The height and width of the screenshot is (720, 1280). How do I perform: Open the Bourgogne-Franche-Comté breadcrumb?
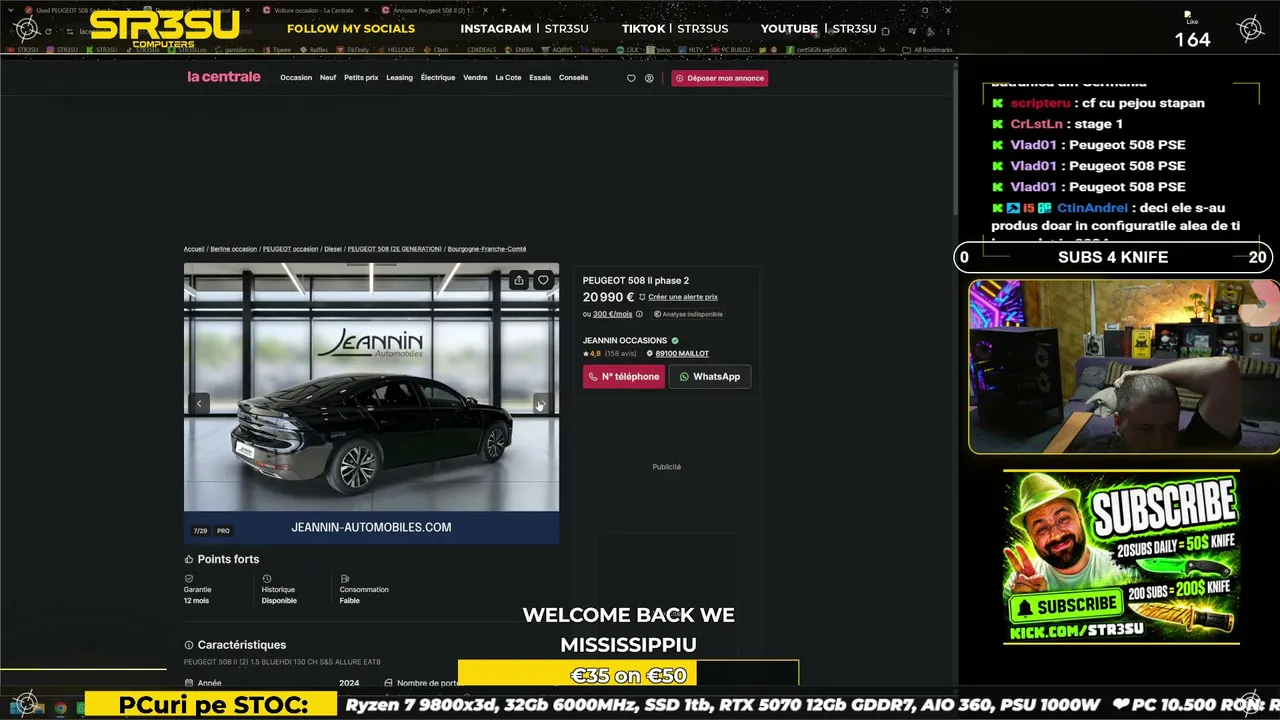point(487,249)
